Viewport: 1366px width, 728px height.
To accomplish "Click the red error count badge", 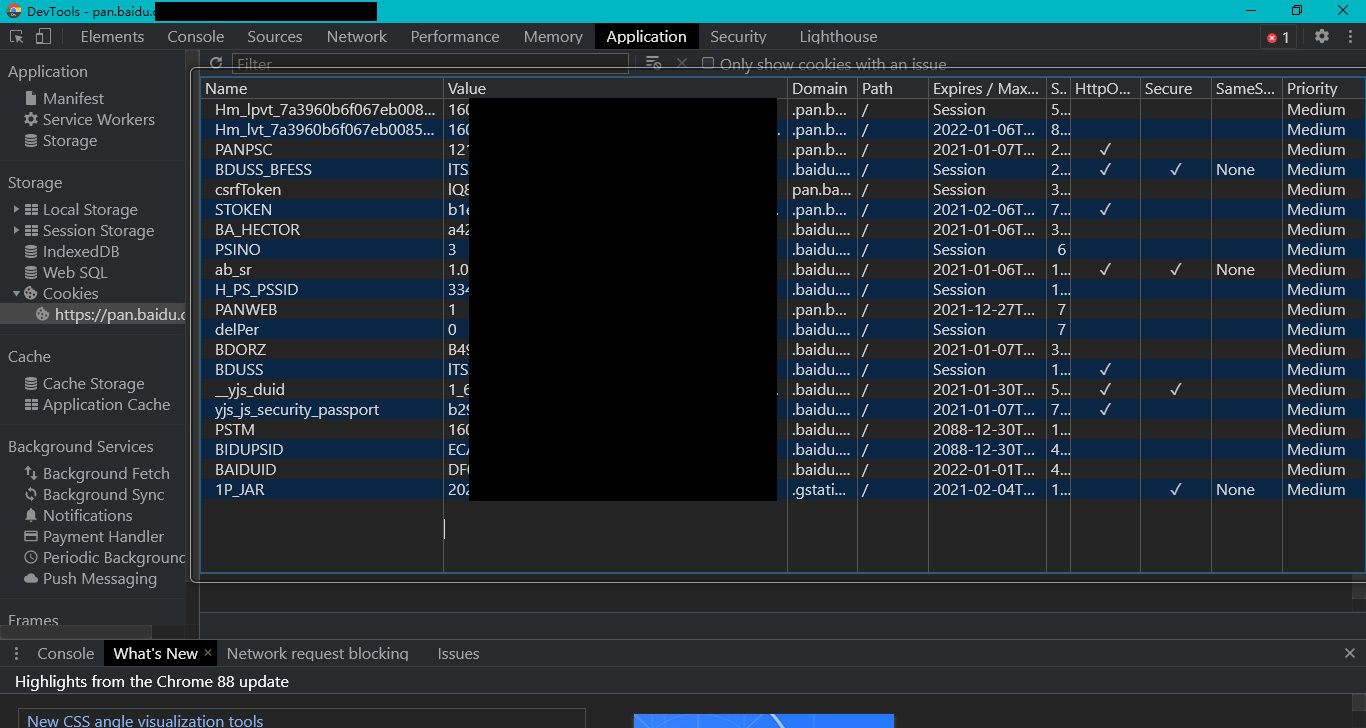I will [1278, 37].
